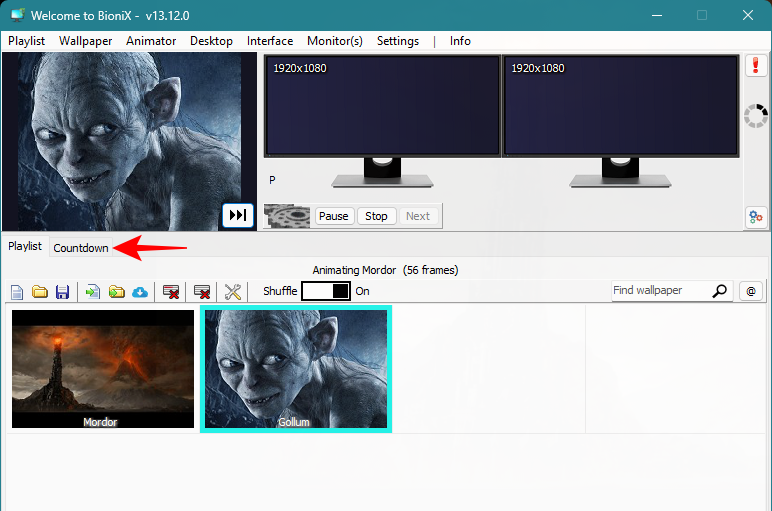
Task: Open the Animator menu
Action: click(151, 41)
